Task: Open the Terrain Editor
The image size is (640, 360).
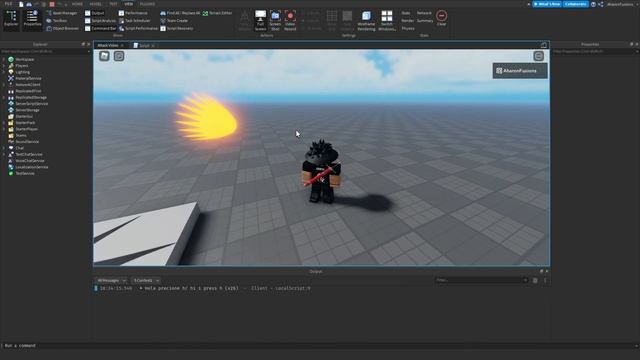Action: (x=217, y=13)
